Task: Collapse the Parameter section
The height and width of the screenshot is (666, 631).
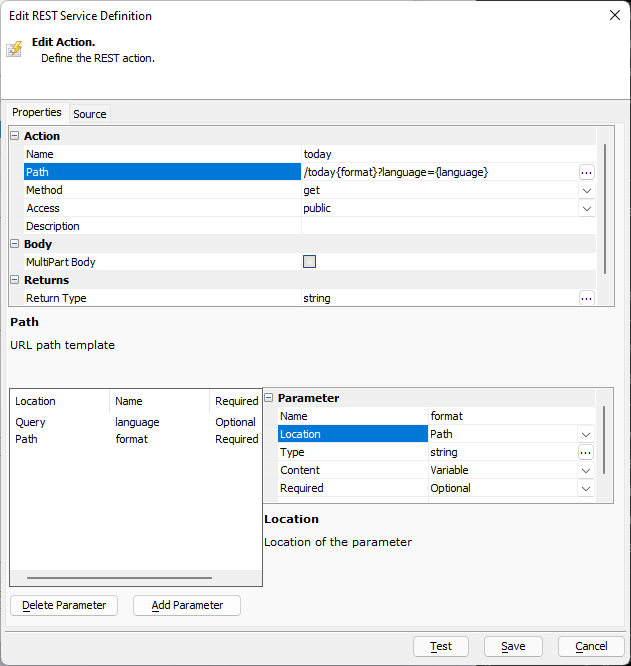Action: (x=268, y=398)
